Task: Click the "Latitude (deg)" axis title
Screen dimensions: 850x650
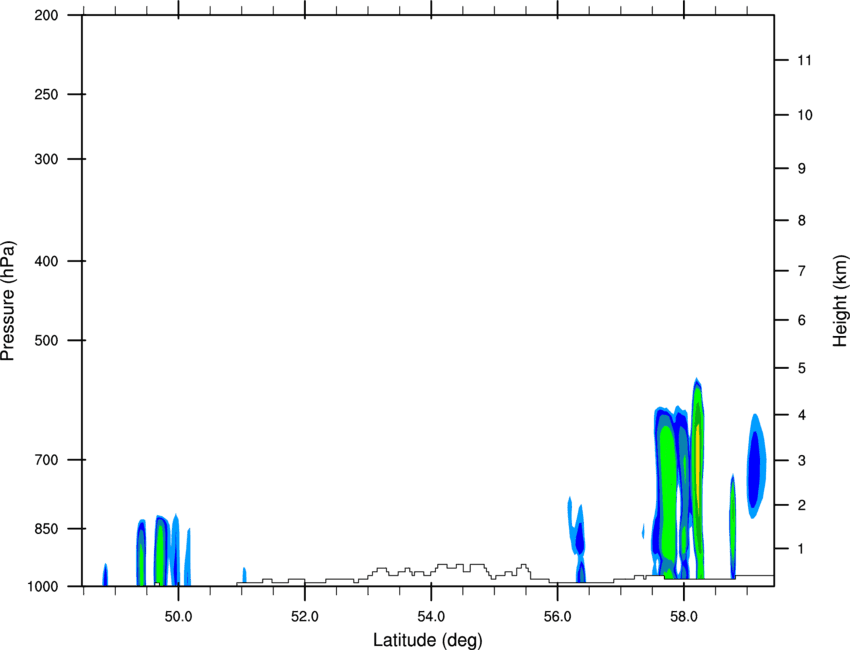Action: click(x=428, y=640)
